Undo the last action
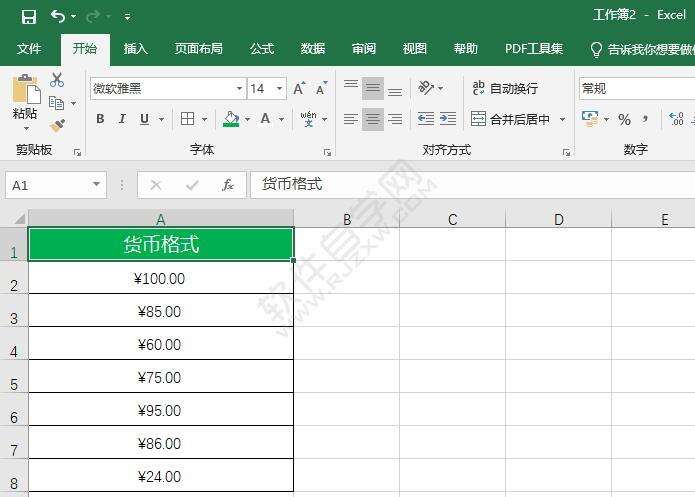This screenshot has width=695, height=497. click(58, 16)
